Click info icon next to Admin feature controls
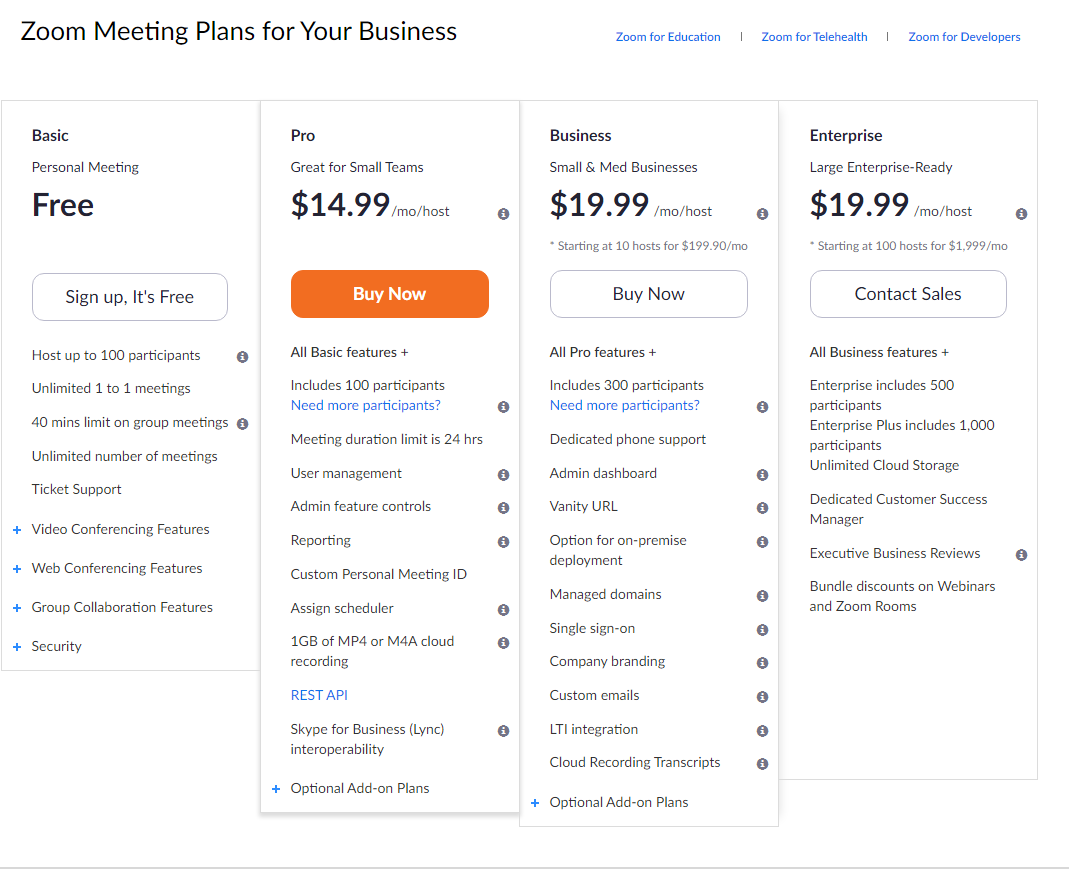This screenshot has width=1069, height=872. click(503, 508)
